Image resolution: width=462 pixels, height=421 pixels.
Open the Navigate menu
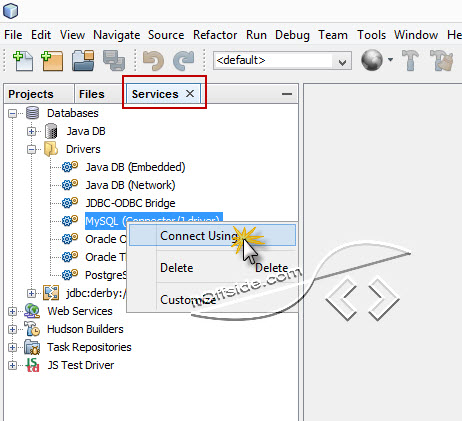(116, 35)
